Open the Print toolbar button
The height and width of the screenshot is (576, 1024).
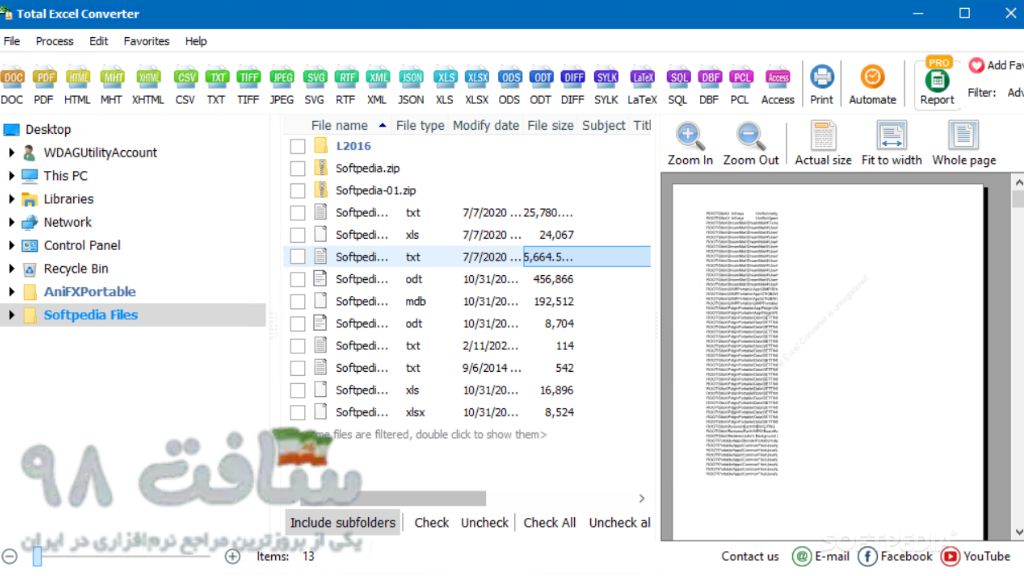[x=822, y=85]
